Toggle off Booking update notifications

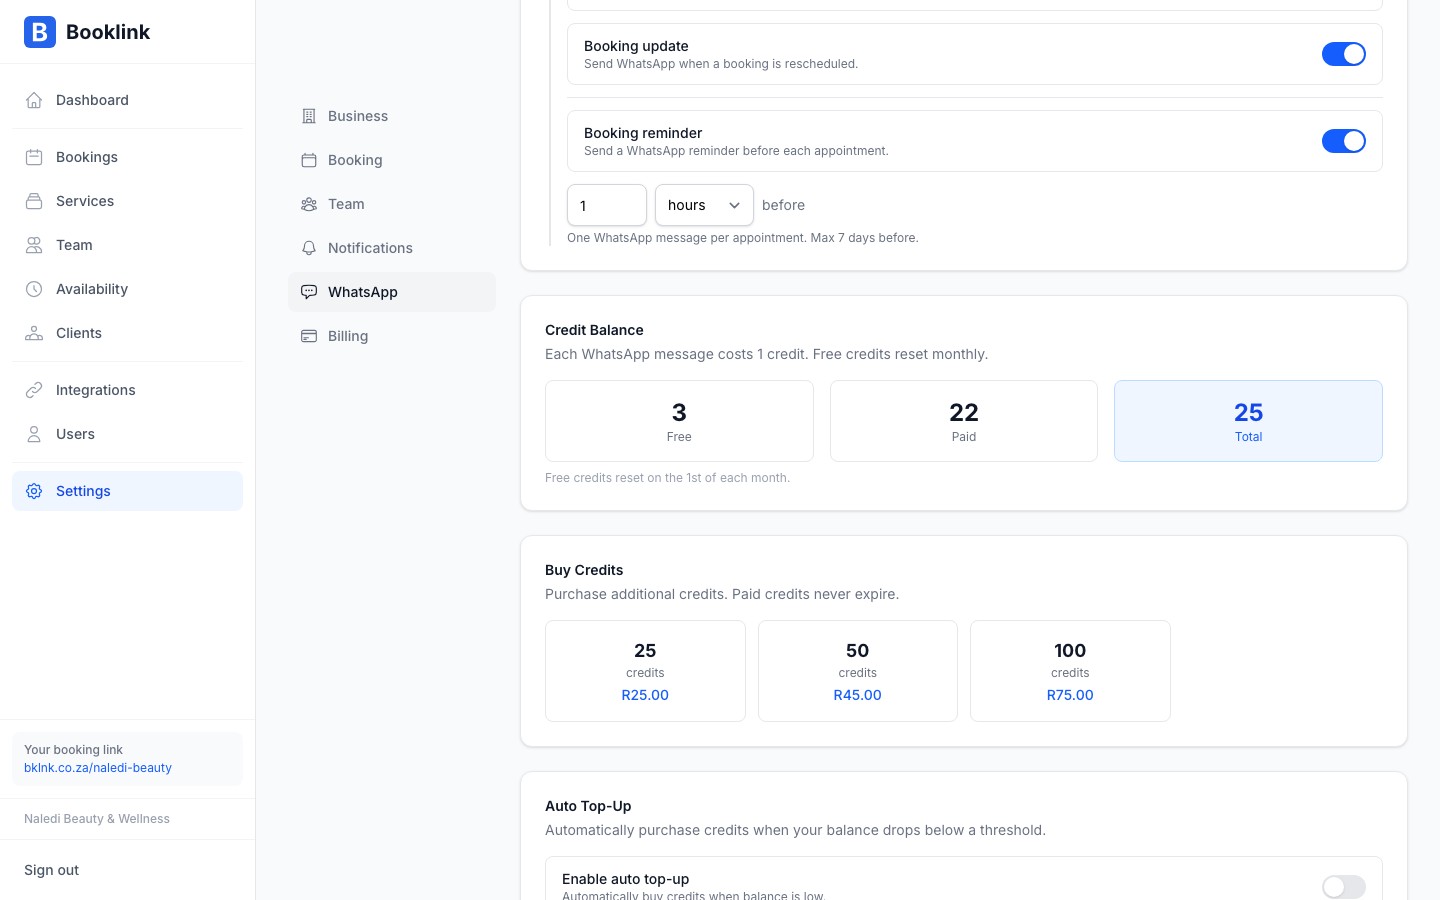pyautogui.click(x=1344, y=54)
